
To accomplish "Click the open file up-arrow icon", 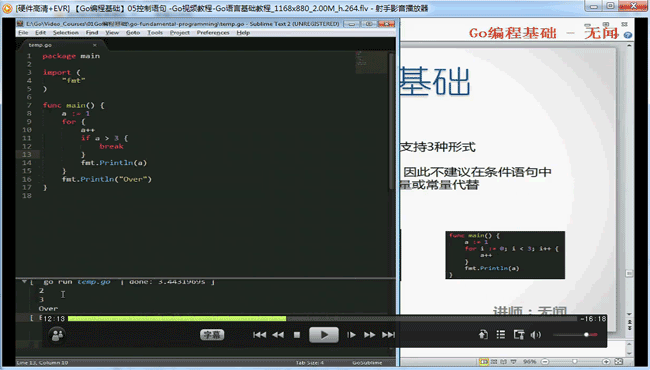I will pos(483,334).
